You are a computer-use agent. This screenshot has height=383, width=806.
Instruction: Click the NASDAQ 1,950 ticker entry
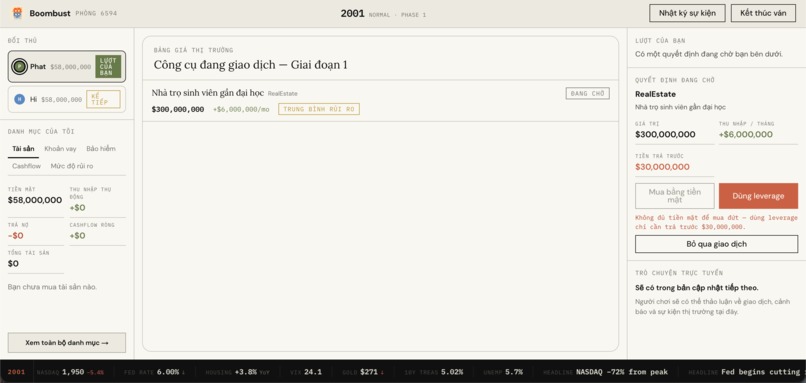pyautogui.click(x=71, y=372)
